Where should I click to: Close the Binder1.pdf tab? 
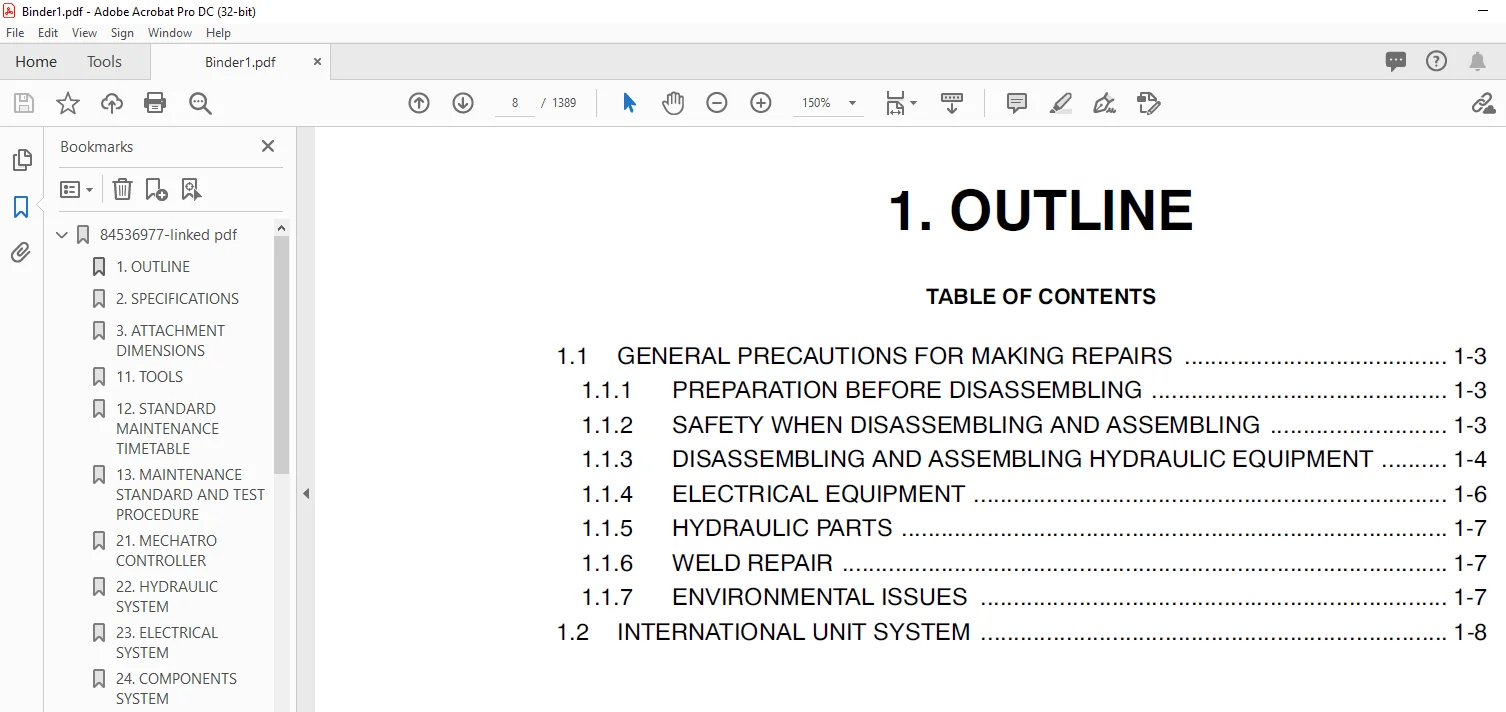coord(318,61)
